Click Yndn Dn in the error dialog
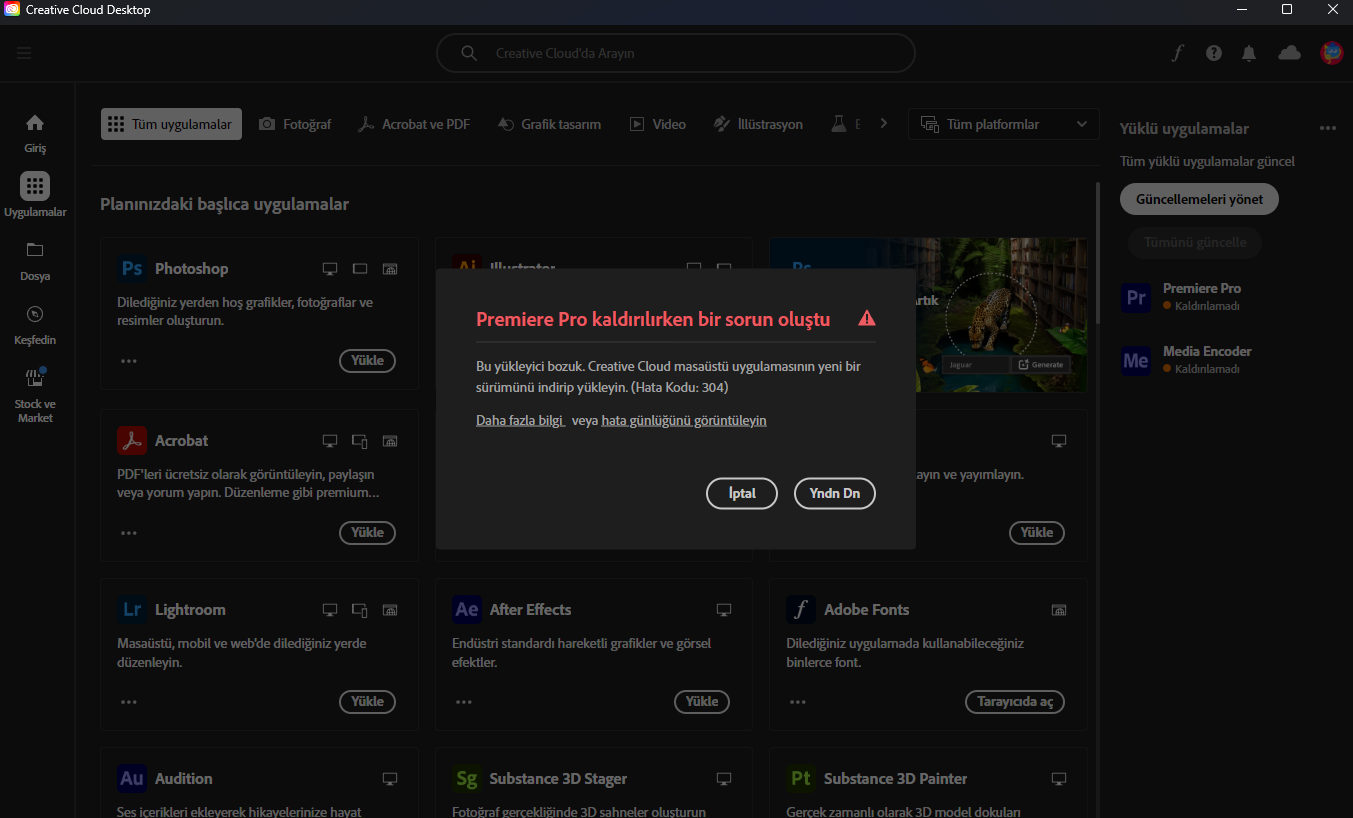 click(x=835, y=494)
